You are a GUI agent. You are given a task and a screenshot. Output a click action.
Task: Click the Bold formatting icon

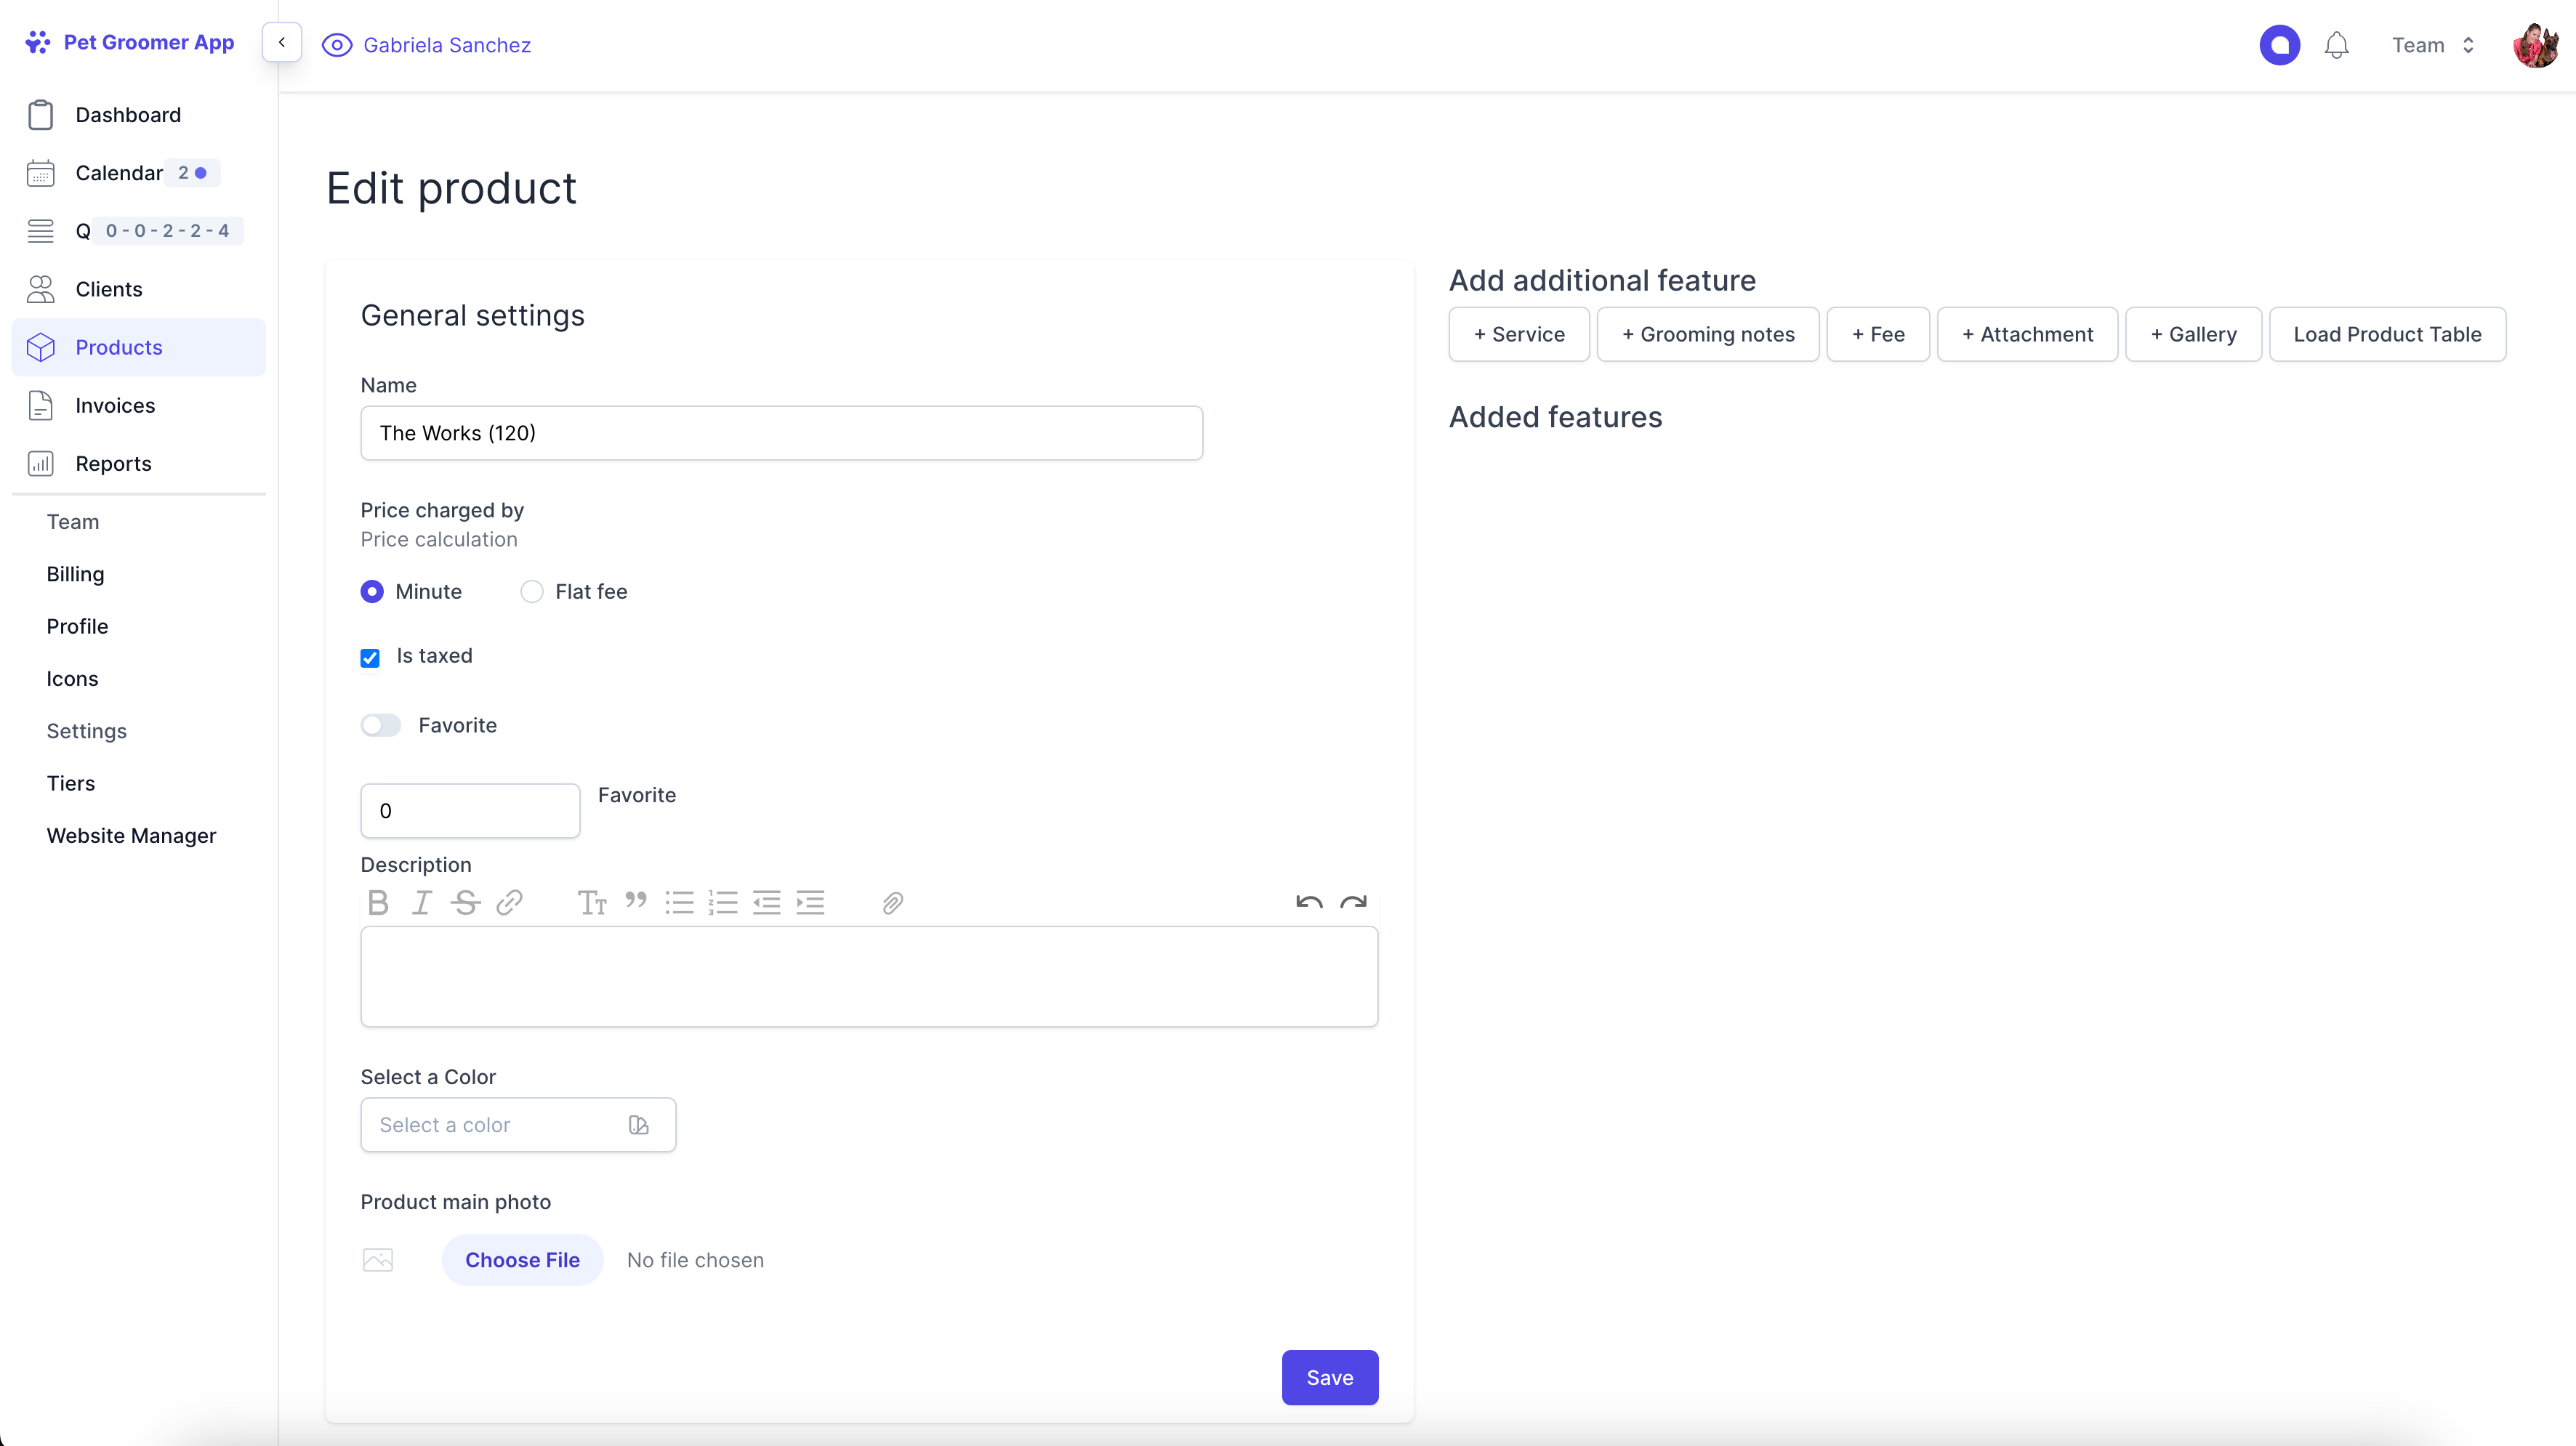point(378,903)
